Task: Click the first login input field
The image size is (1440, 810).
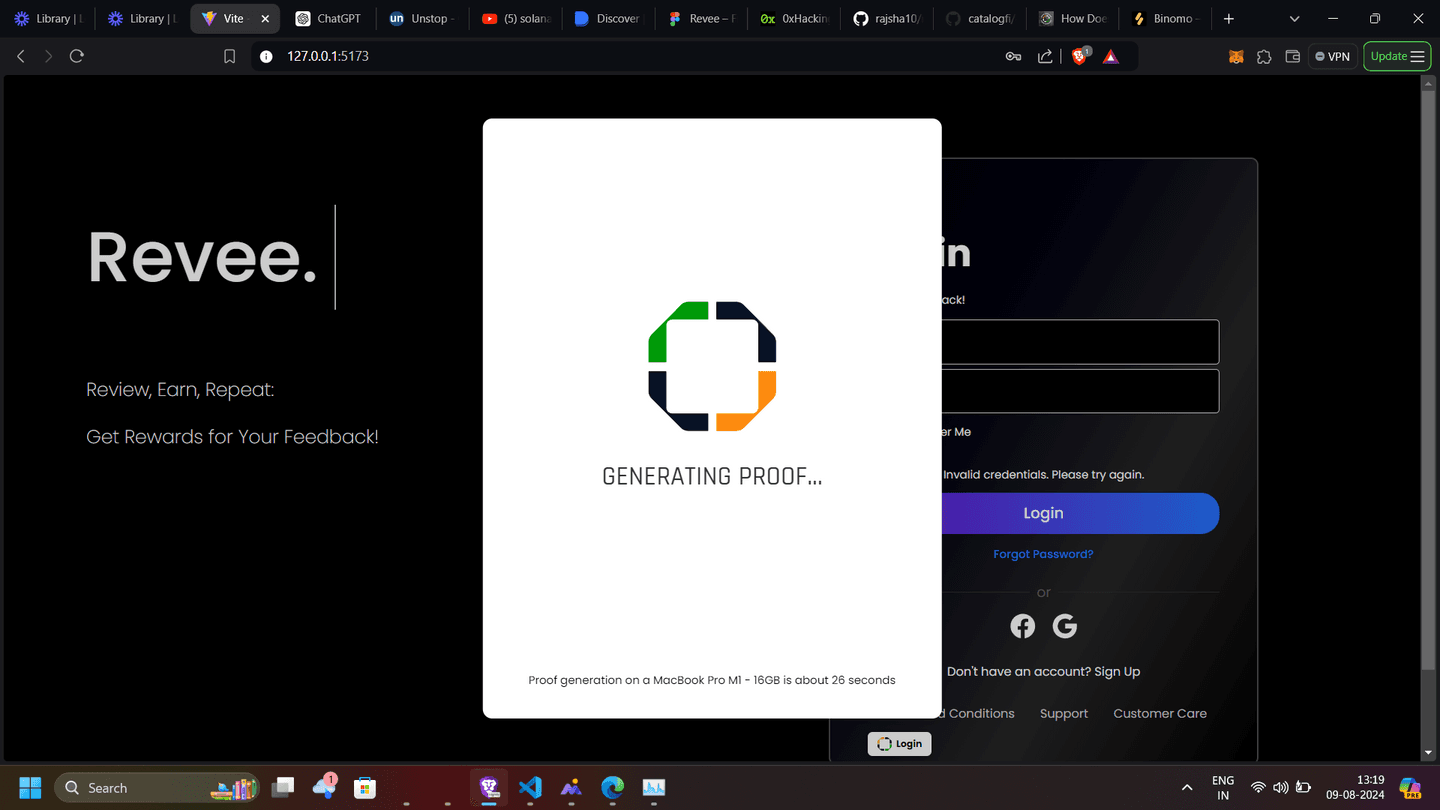Action: coord(1080,342)
